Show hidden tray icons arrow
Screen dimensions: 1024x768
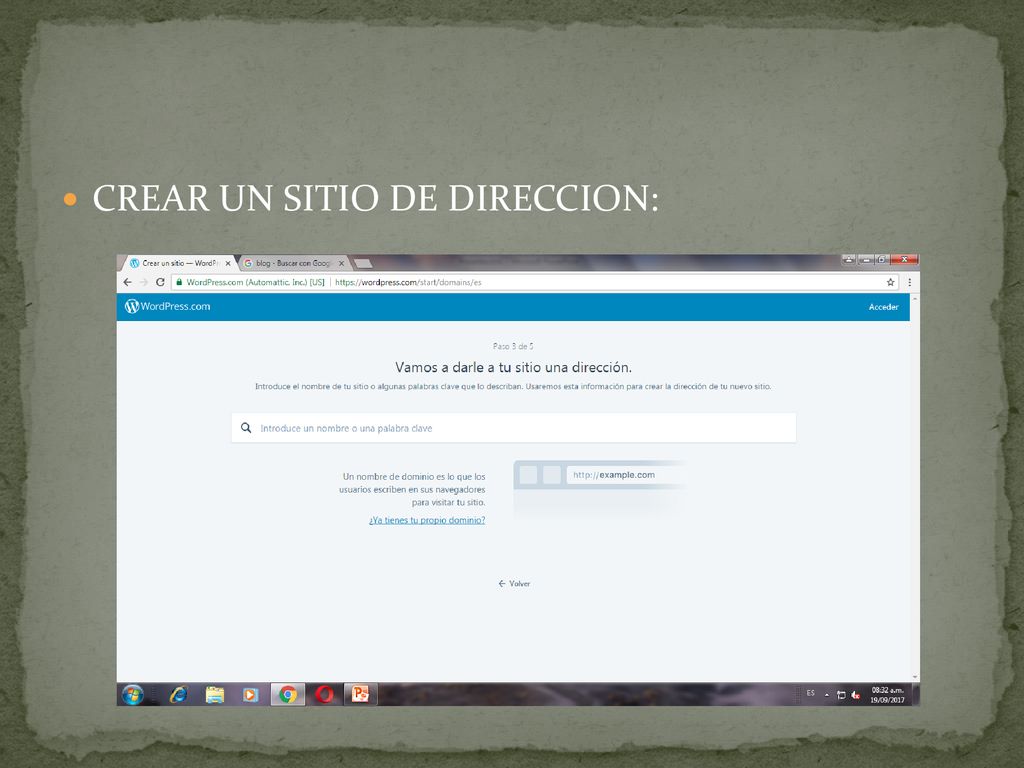[827, 695]
